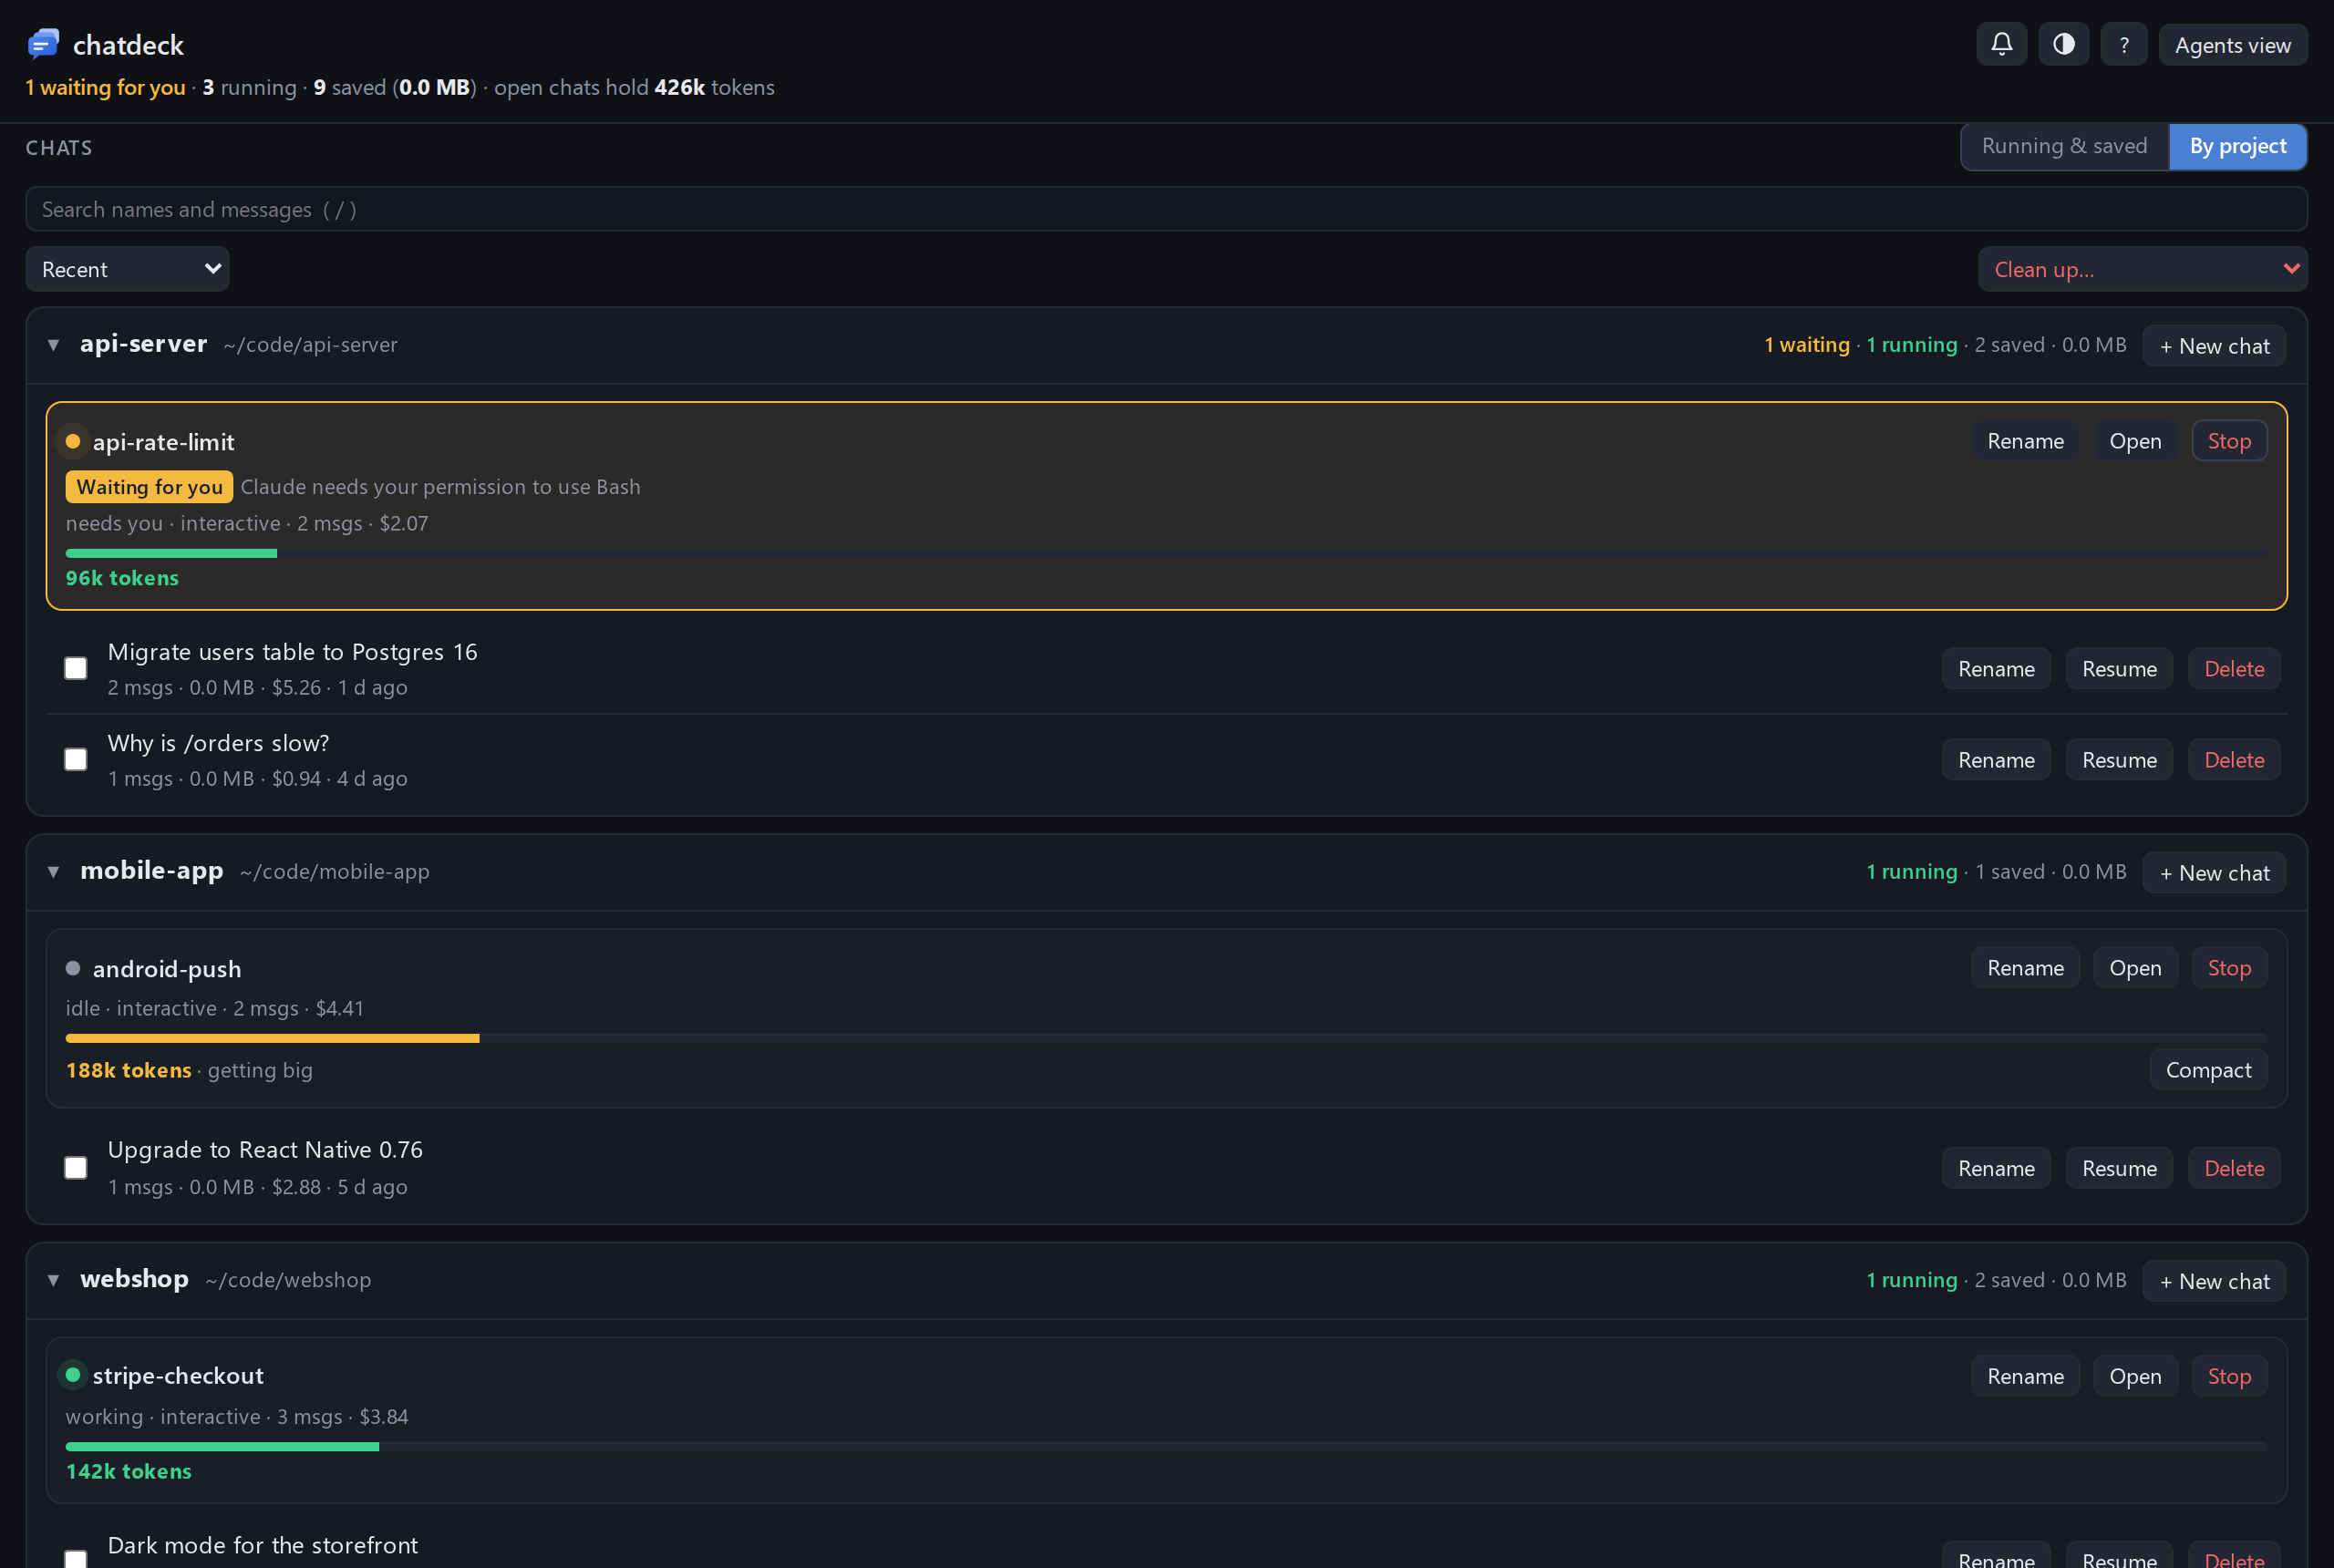
Task: Start a New chat in api-server
Action: 2214,346
